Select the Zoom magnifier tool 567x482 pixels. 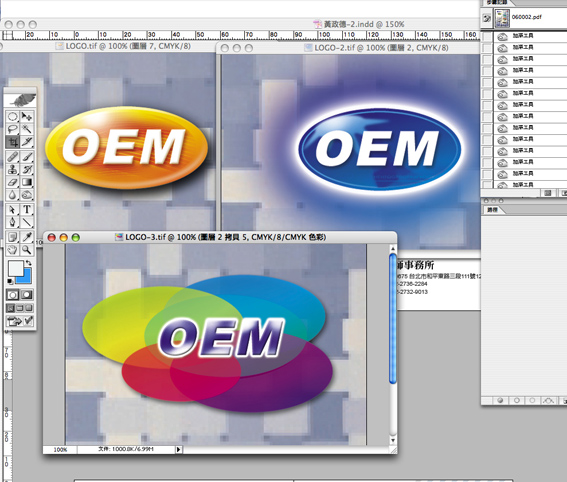[27, 249]
